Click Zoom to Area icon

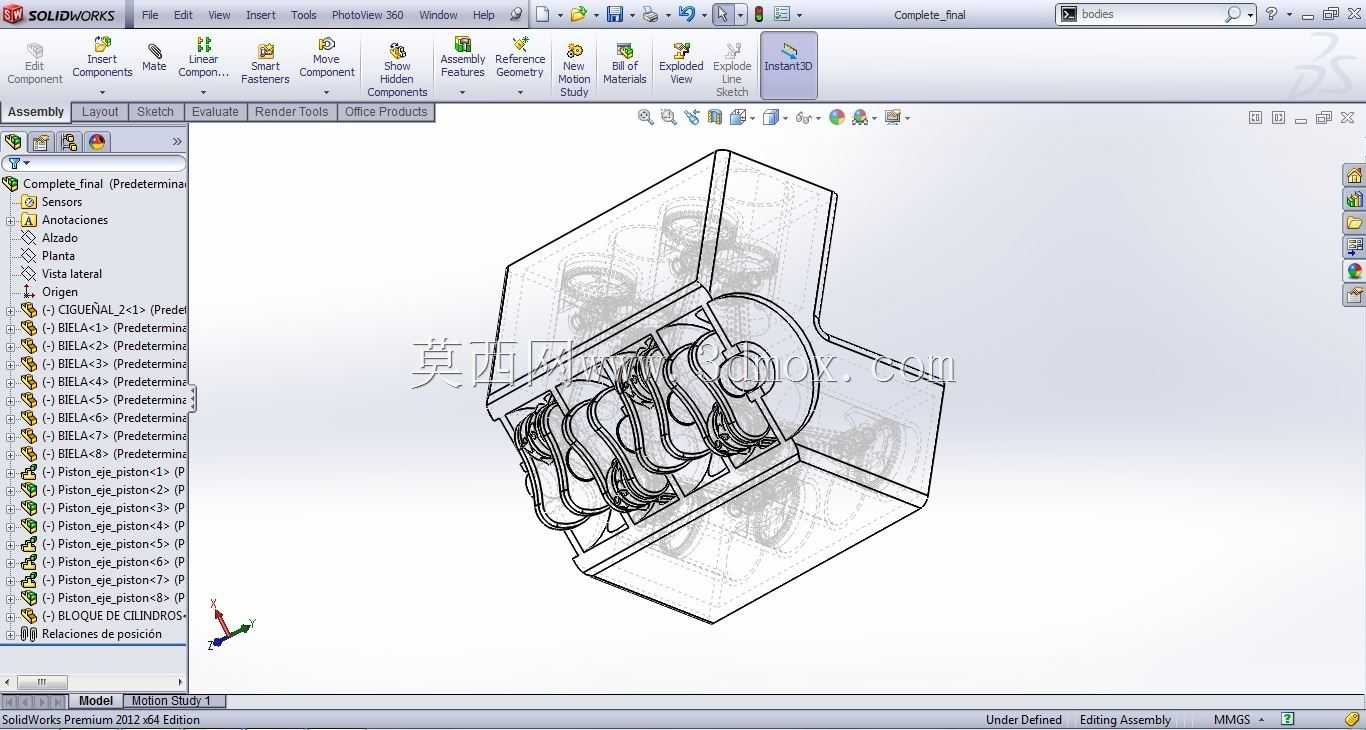click(669, 117)
